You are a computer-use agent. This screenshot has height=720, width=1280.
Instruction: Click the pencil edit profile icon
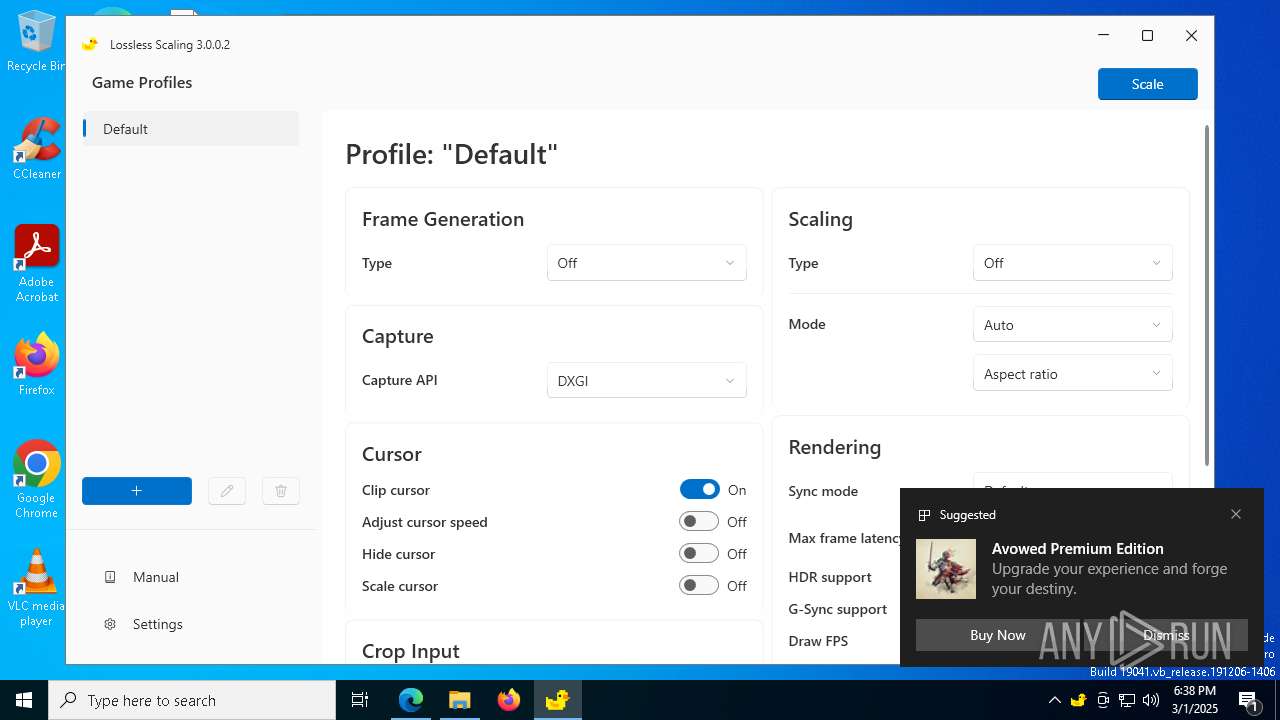[x=227, y=491]
